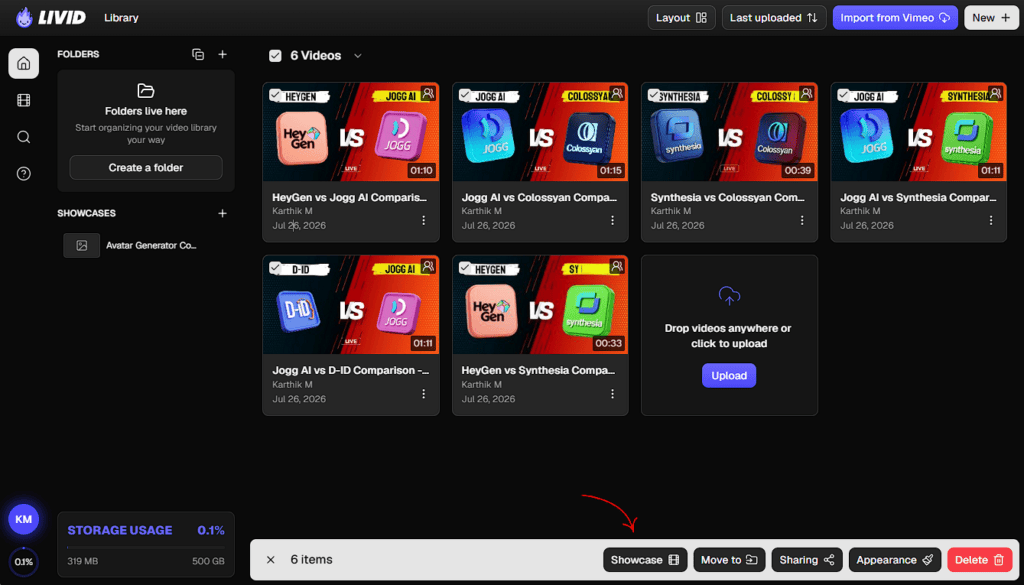Delete the 6 selected items
Image resolution: width=1024 pixels, height=585 pixels.
pos(979,560)
